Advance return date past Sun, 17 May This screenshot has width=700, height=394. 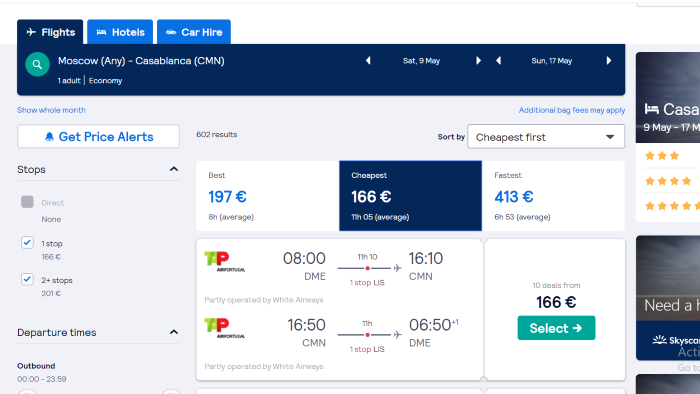click(x=608, y=61)
